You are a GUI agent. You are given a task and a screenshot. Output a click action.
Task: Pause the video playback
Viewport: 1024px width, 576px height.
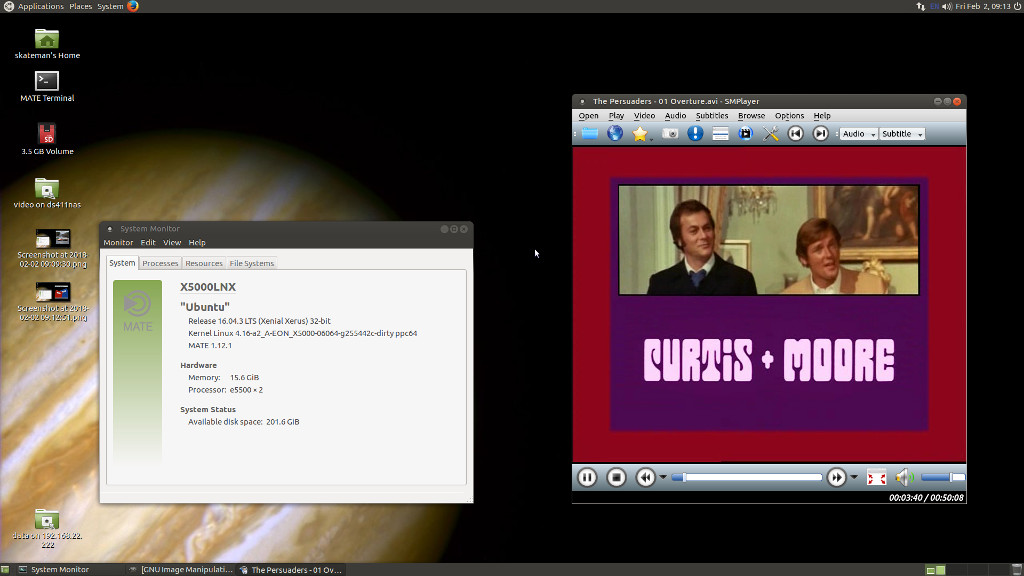(x=587, y=477)
